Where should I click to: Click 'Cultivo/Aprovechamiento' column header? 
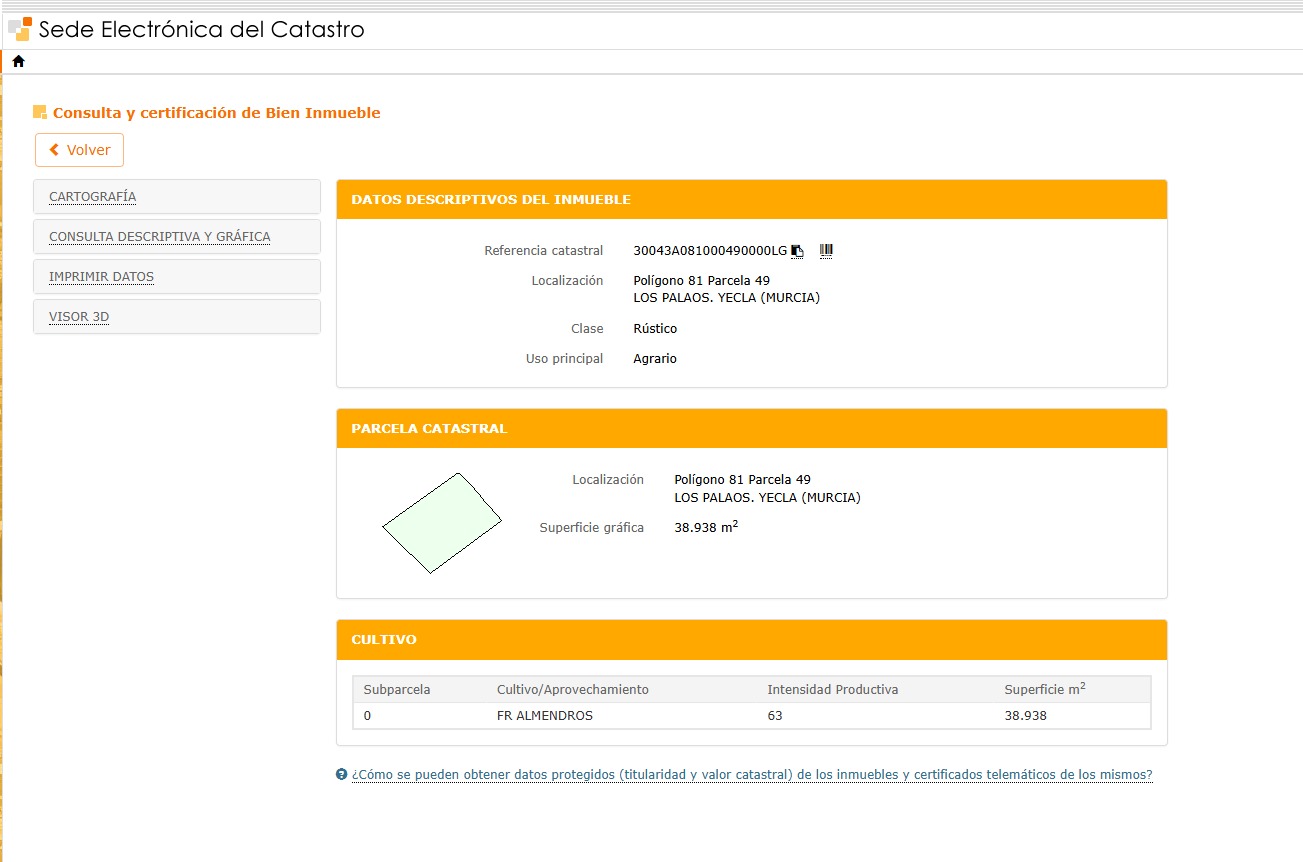click(x=573, y=690)
